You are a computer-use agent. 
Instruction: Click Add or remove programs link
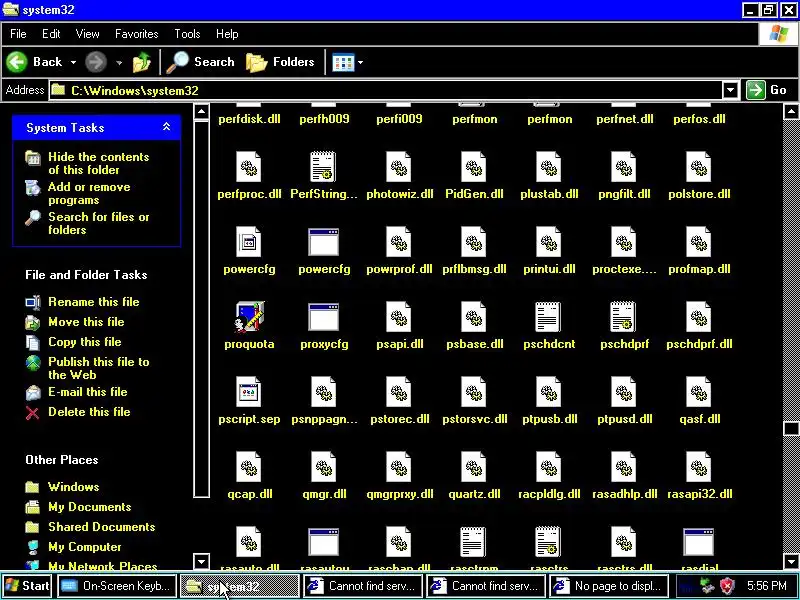tap(89, 193)
